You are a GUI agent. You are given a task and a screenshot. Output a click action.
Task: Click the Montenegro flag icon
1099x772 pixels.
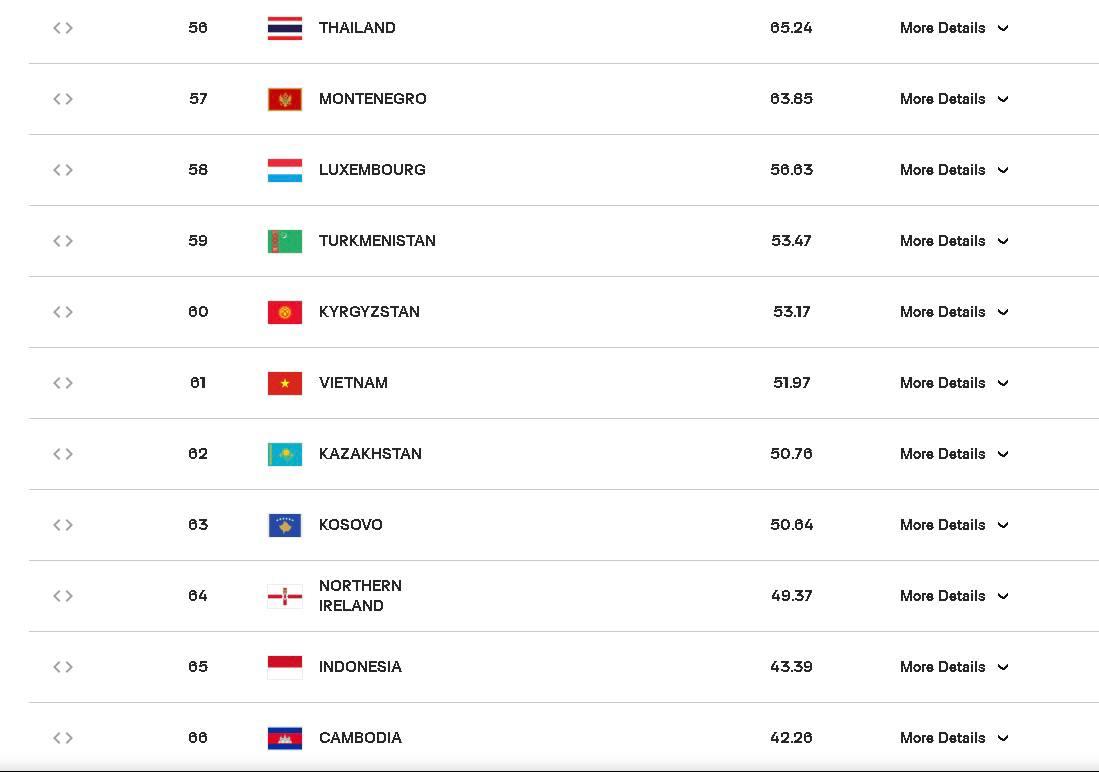pos(285,99)
